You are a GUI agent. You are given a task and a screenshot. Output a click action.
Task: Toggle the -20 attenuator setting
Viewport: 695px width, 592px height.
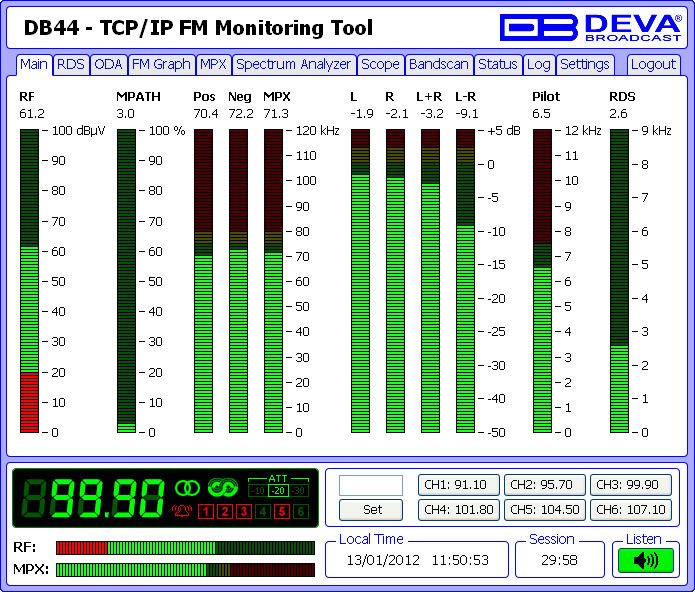point(279,490)
